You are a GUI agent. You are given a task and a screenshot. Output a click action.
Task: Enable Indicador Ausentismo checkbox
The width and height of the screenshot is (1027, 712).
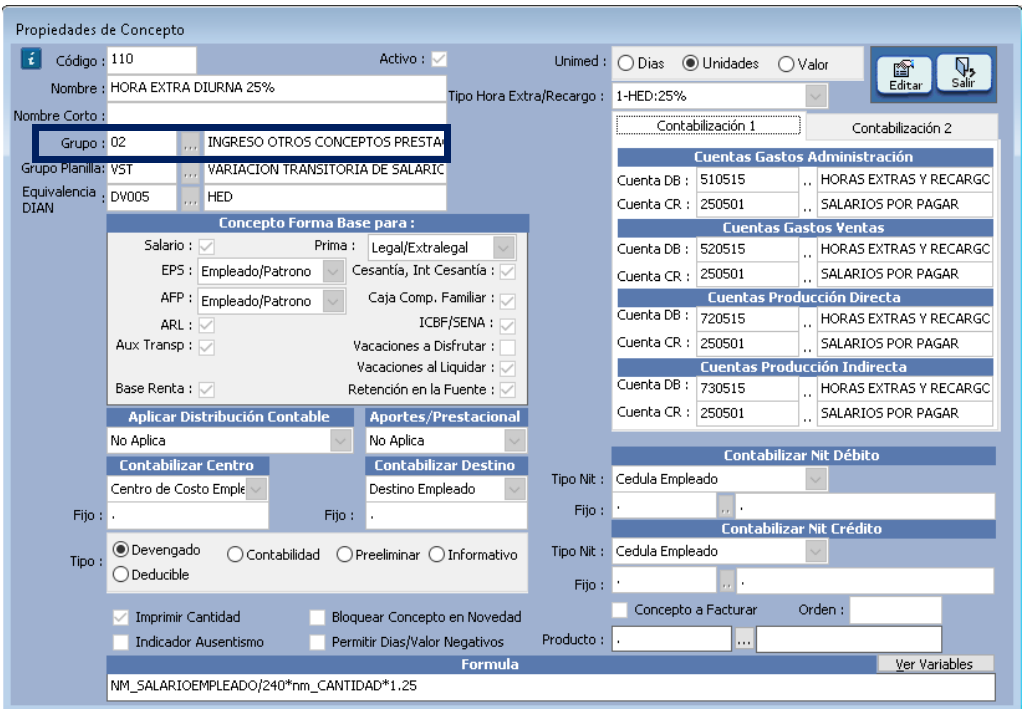coord(121,642)
